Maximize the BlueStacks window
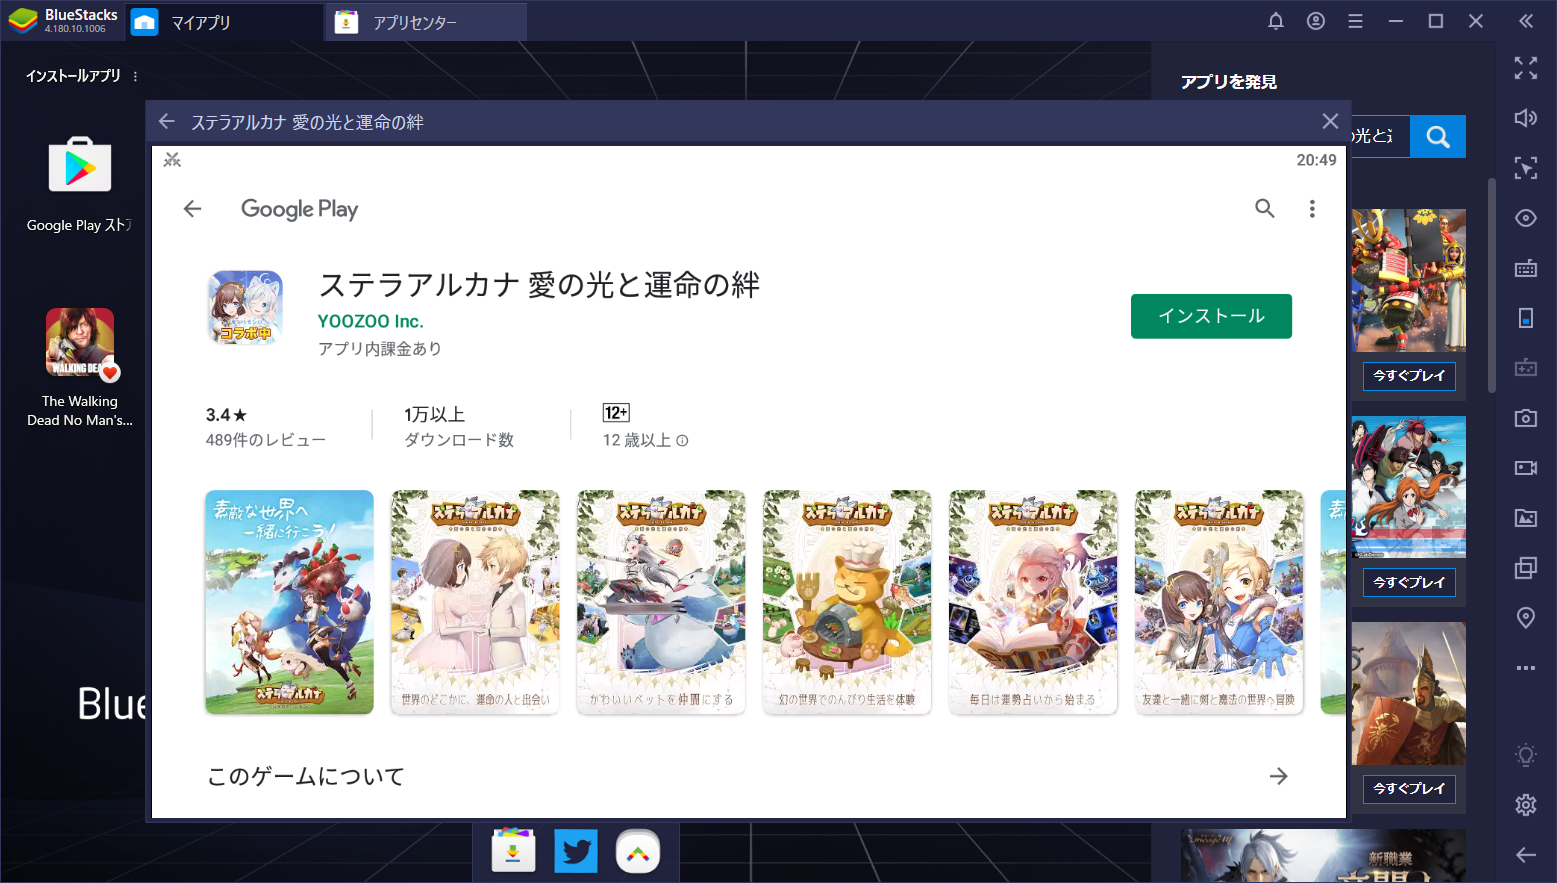The width and height of the screenshot is (1557, 883). point(1436,21)
